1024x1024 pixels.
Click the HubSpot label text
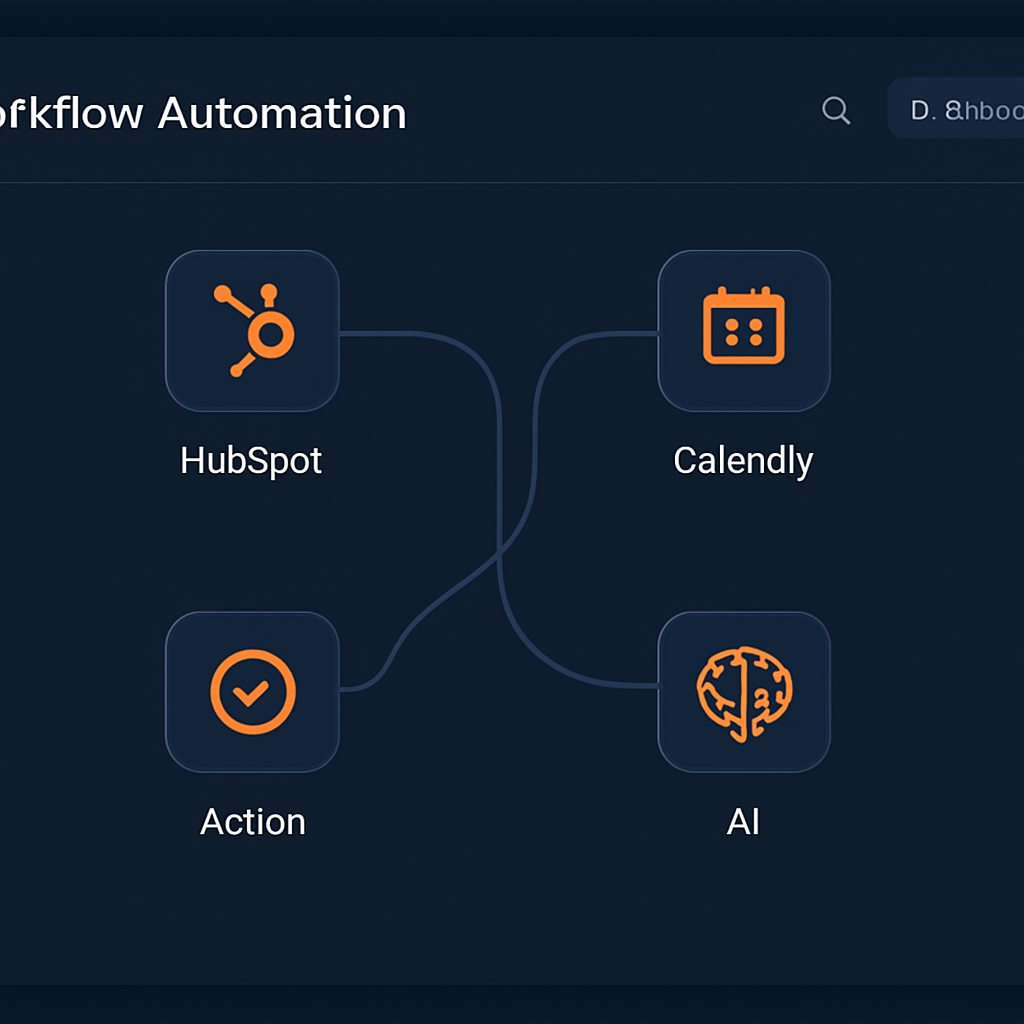click(251, 460)
